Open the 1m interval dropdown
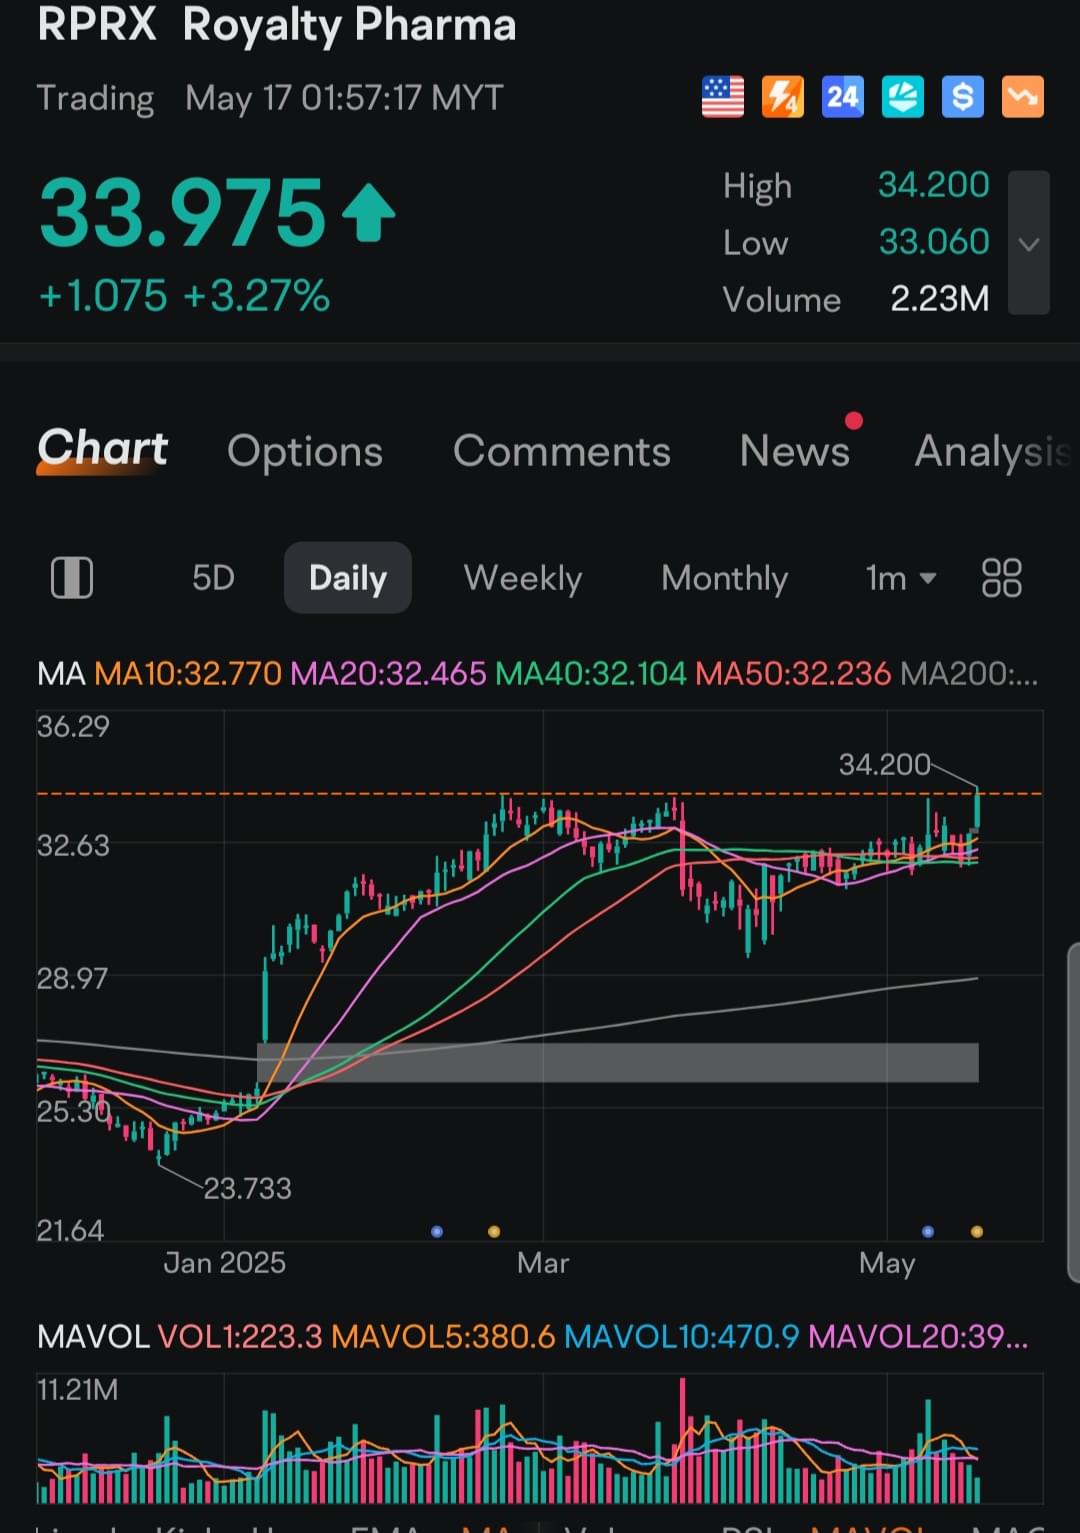The image size is (1080, 1533). [901, 578]
